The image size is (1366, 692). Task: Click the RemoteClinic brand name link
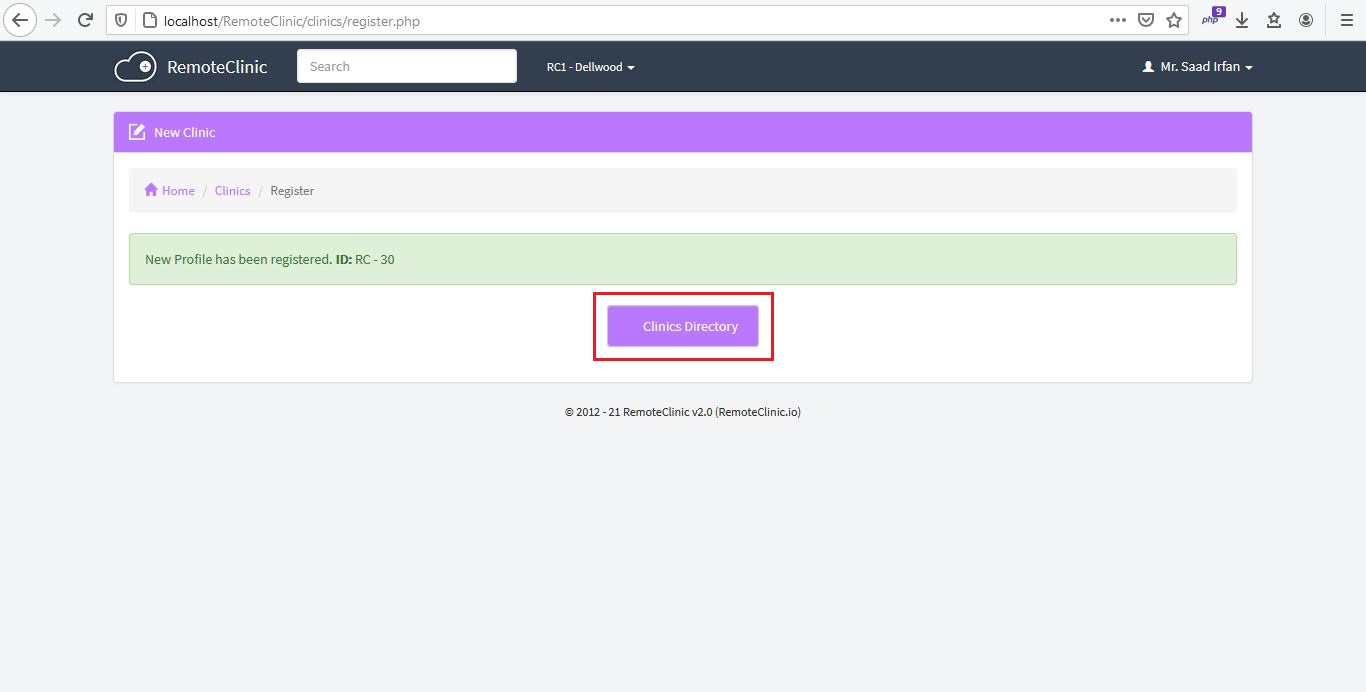click(217, 67)
